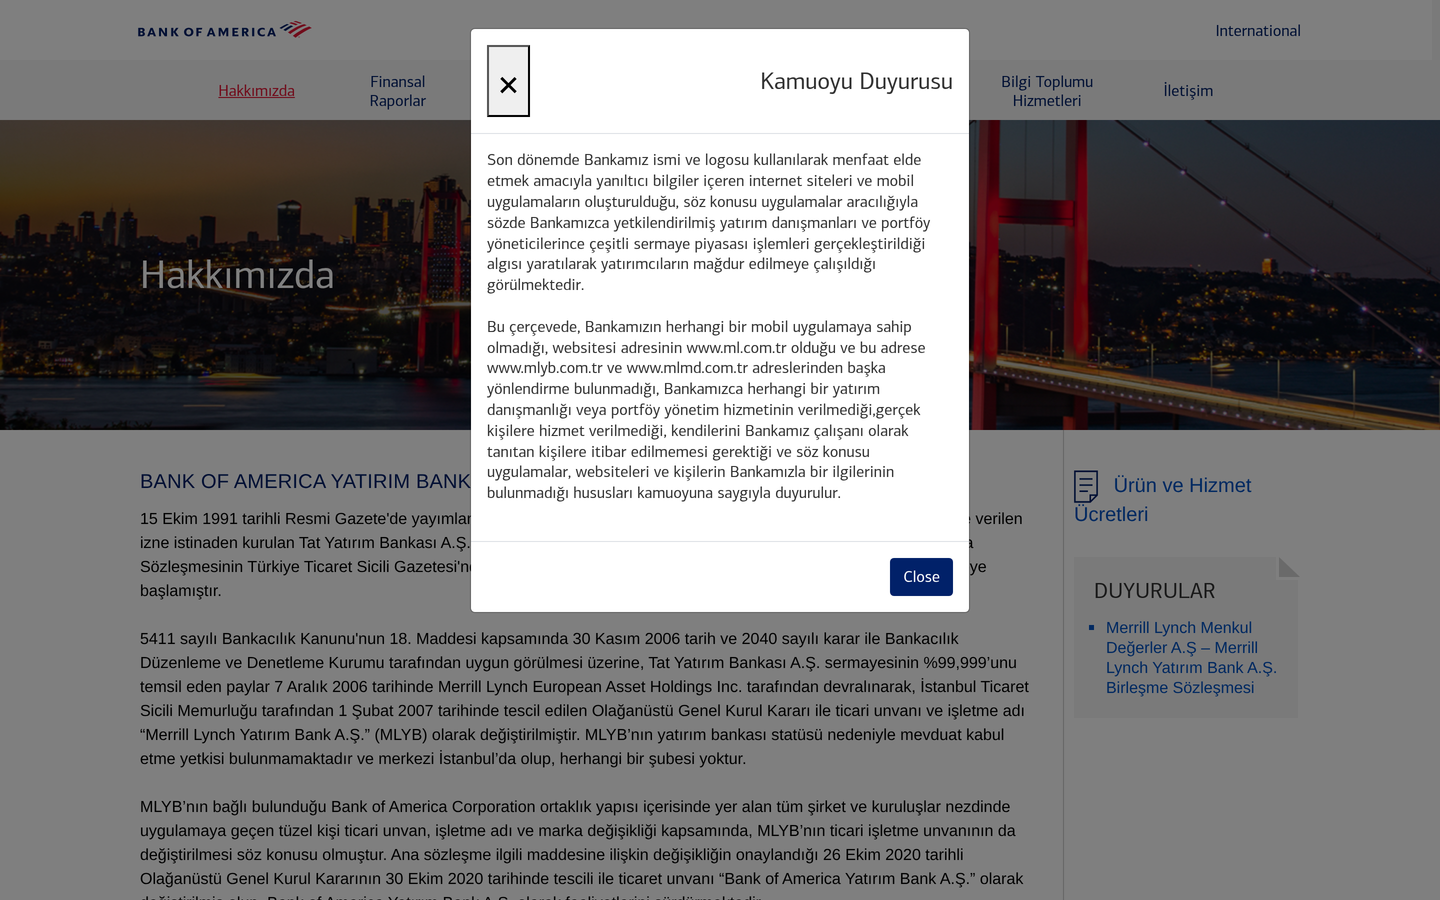Open the Ürün ve Hizmet Ücretleri link
Image resolution: width=1440 pixels, height=900 pixels.
(1163, 499)
